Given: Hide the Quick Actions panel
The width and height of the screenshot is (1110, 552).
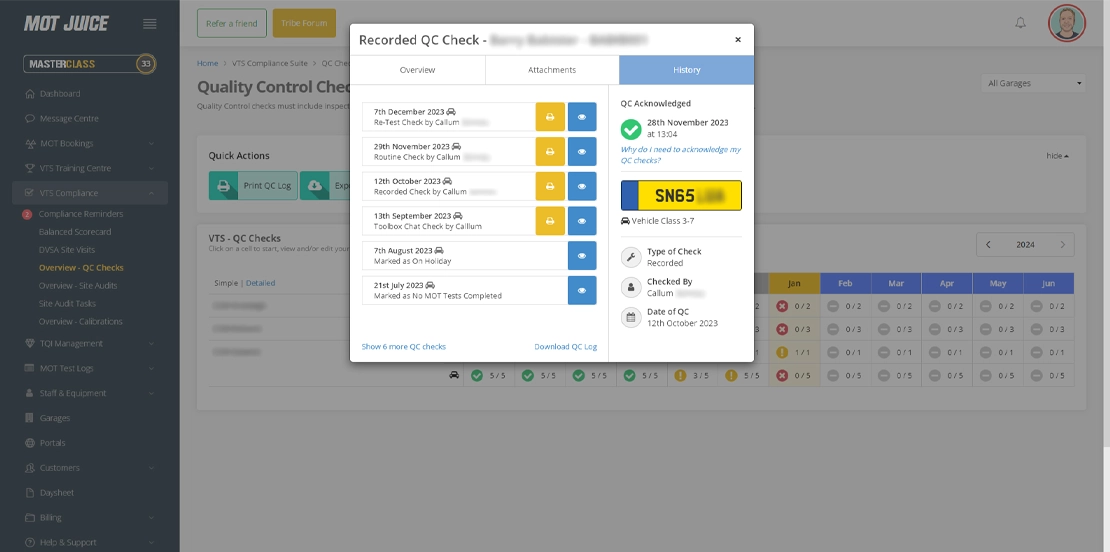Looking at the screenshot, I should coord(1058,156).
